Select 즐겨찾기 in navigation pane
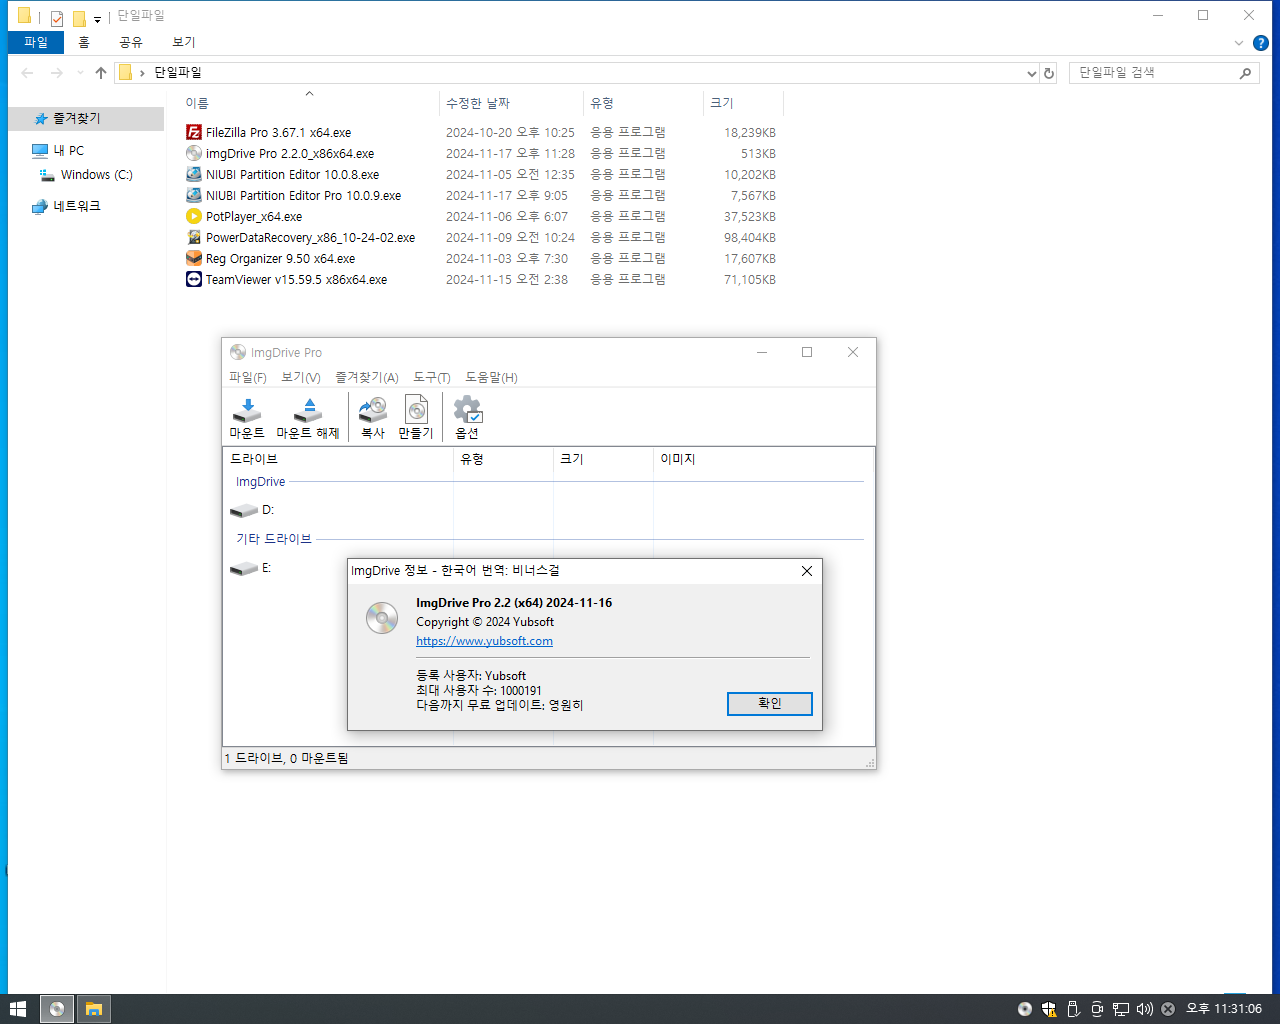Viewport: 1280px width, 1024px height. [x=86, y=118]
